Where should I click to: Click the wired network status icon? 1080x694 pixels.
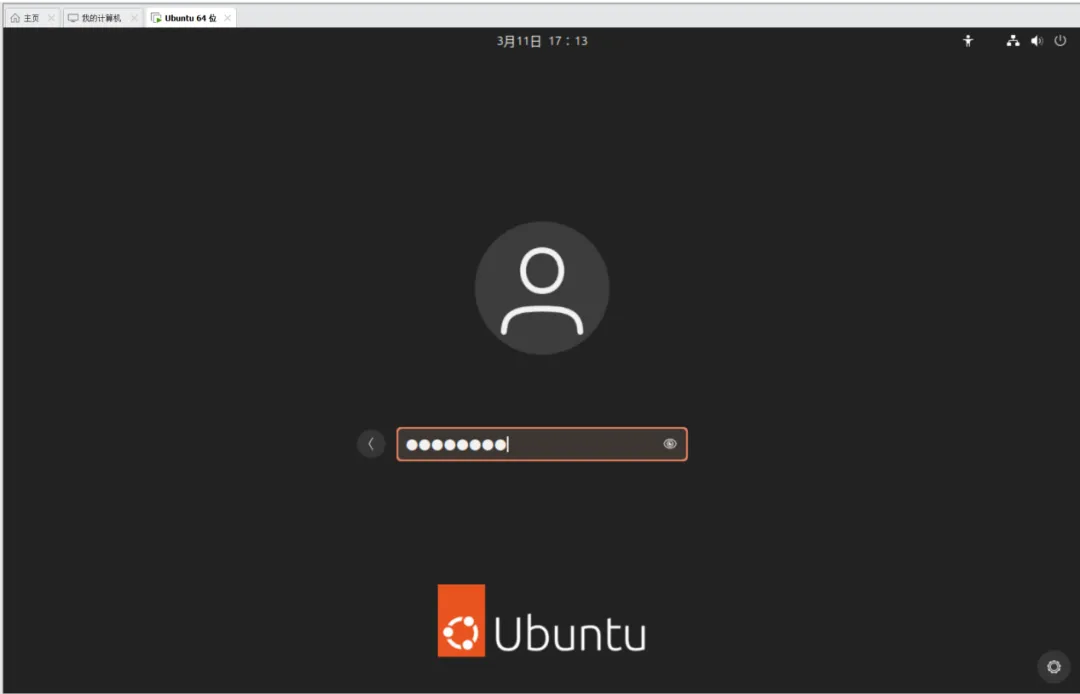click(1012, 41)
